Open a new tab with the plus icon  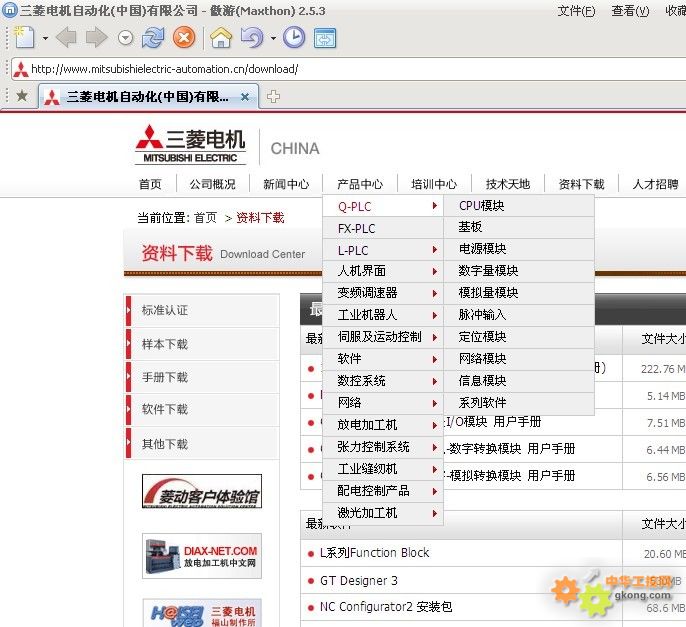pos(273,96)
